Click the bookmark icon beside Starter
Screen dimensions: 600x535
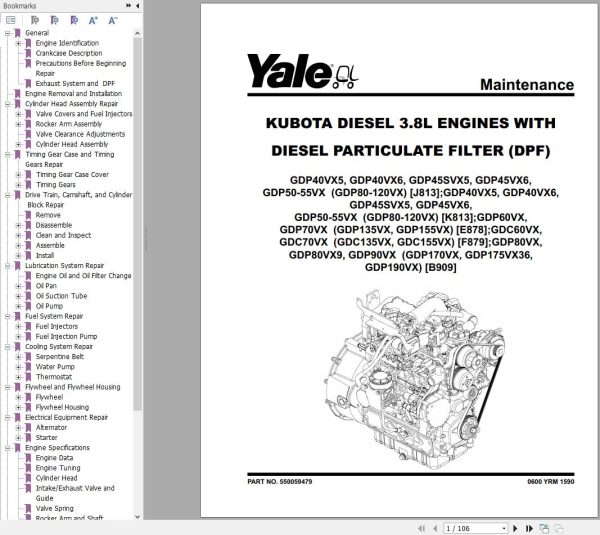[28, 437]
